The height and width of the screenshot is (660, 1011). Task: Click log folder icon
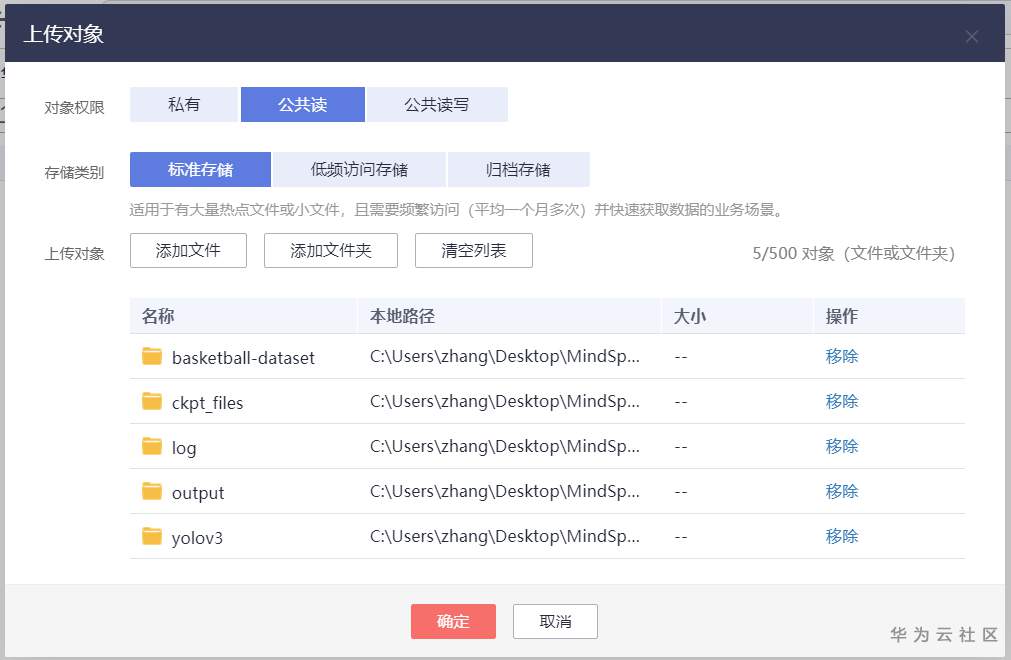click(x=152, y=446)
